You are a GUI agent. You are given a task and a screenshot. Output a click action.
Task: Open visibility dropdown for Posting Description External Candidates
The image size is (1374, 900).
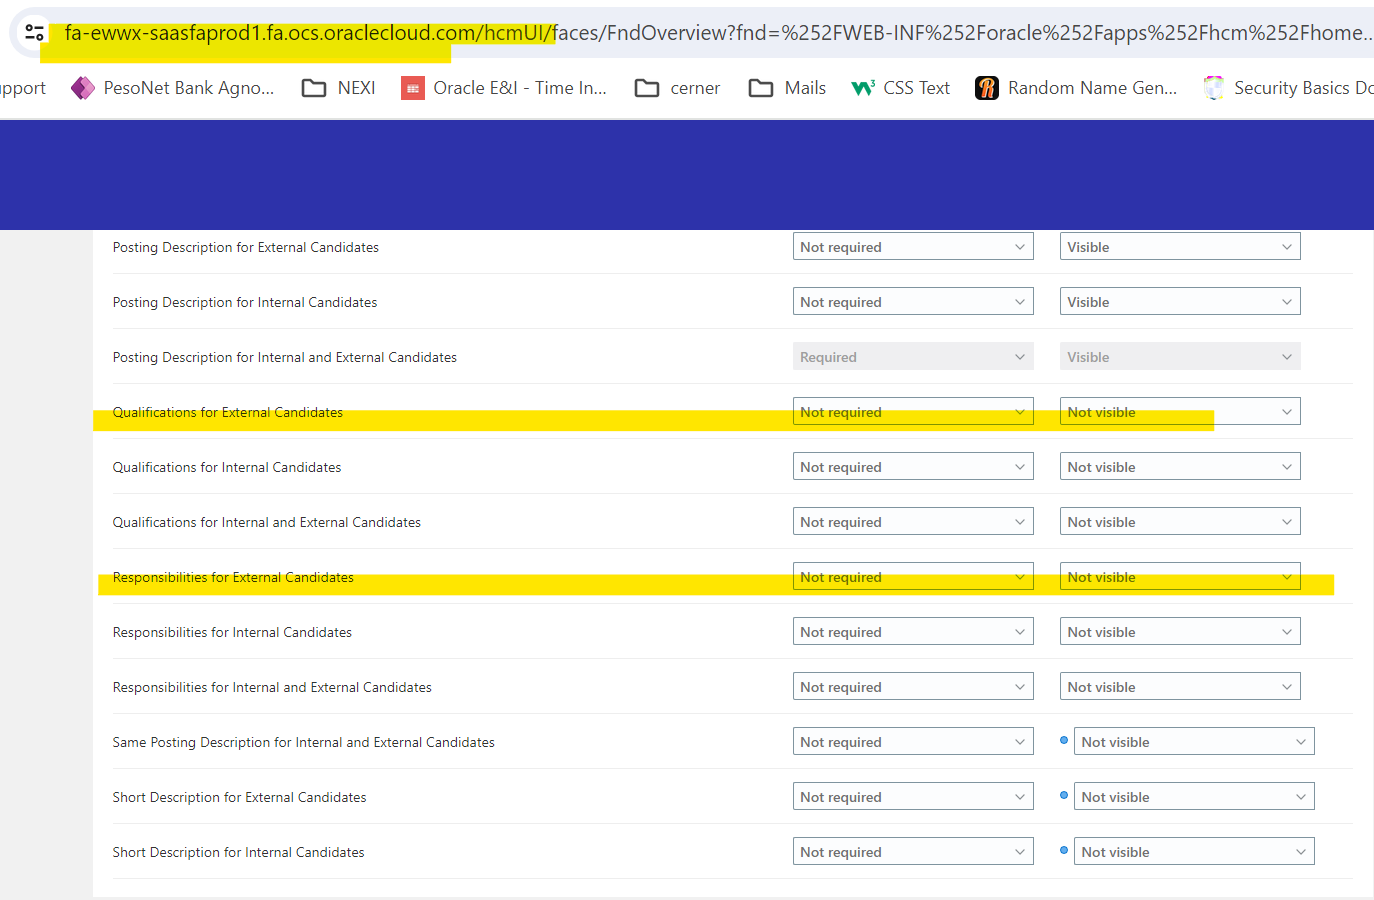click(1180, 247)
